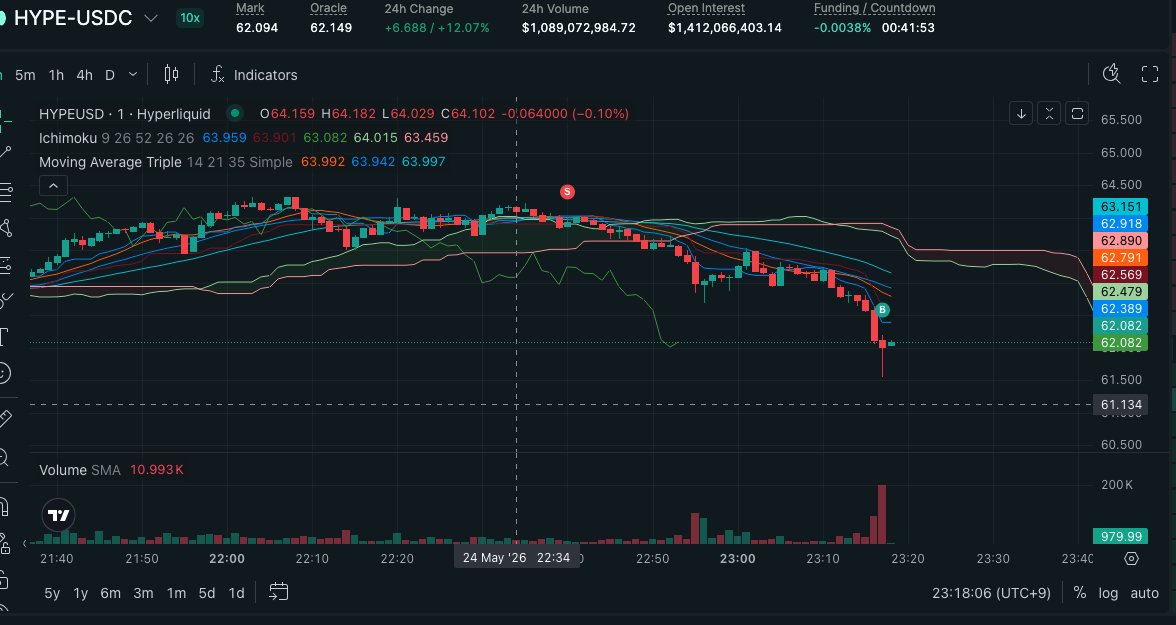The height and width of the screenshot is (625, 1176).
Task: Click the TradingView logo
Action: click(58, 515)
